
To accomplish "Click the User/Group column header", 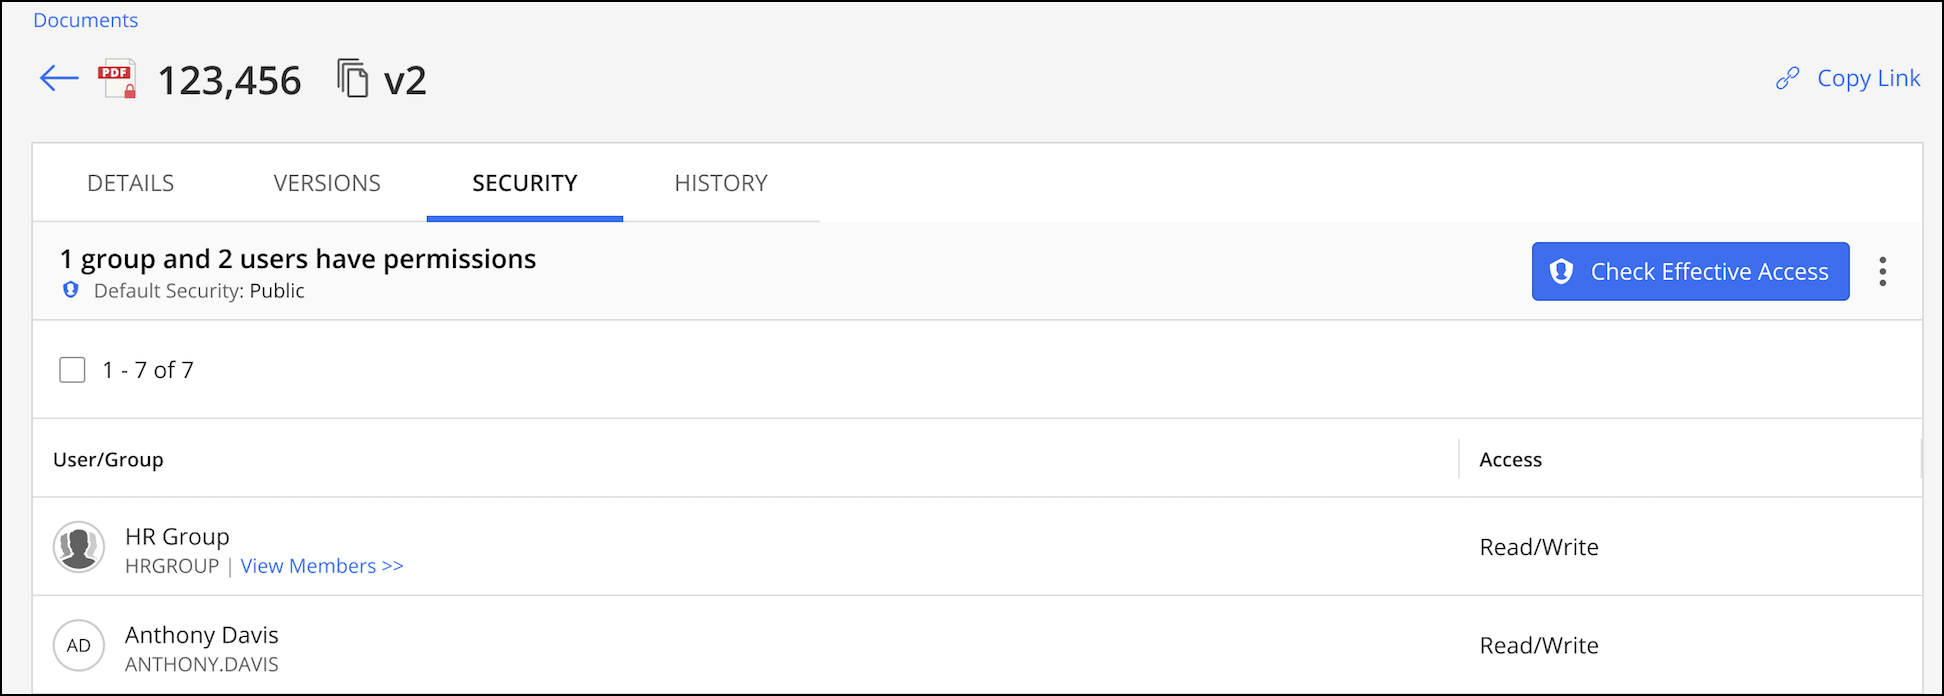I will (x=108, y=460).
